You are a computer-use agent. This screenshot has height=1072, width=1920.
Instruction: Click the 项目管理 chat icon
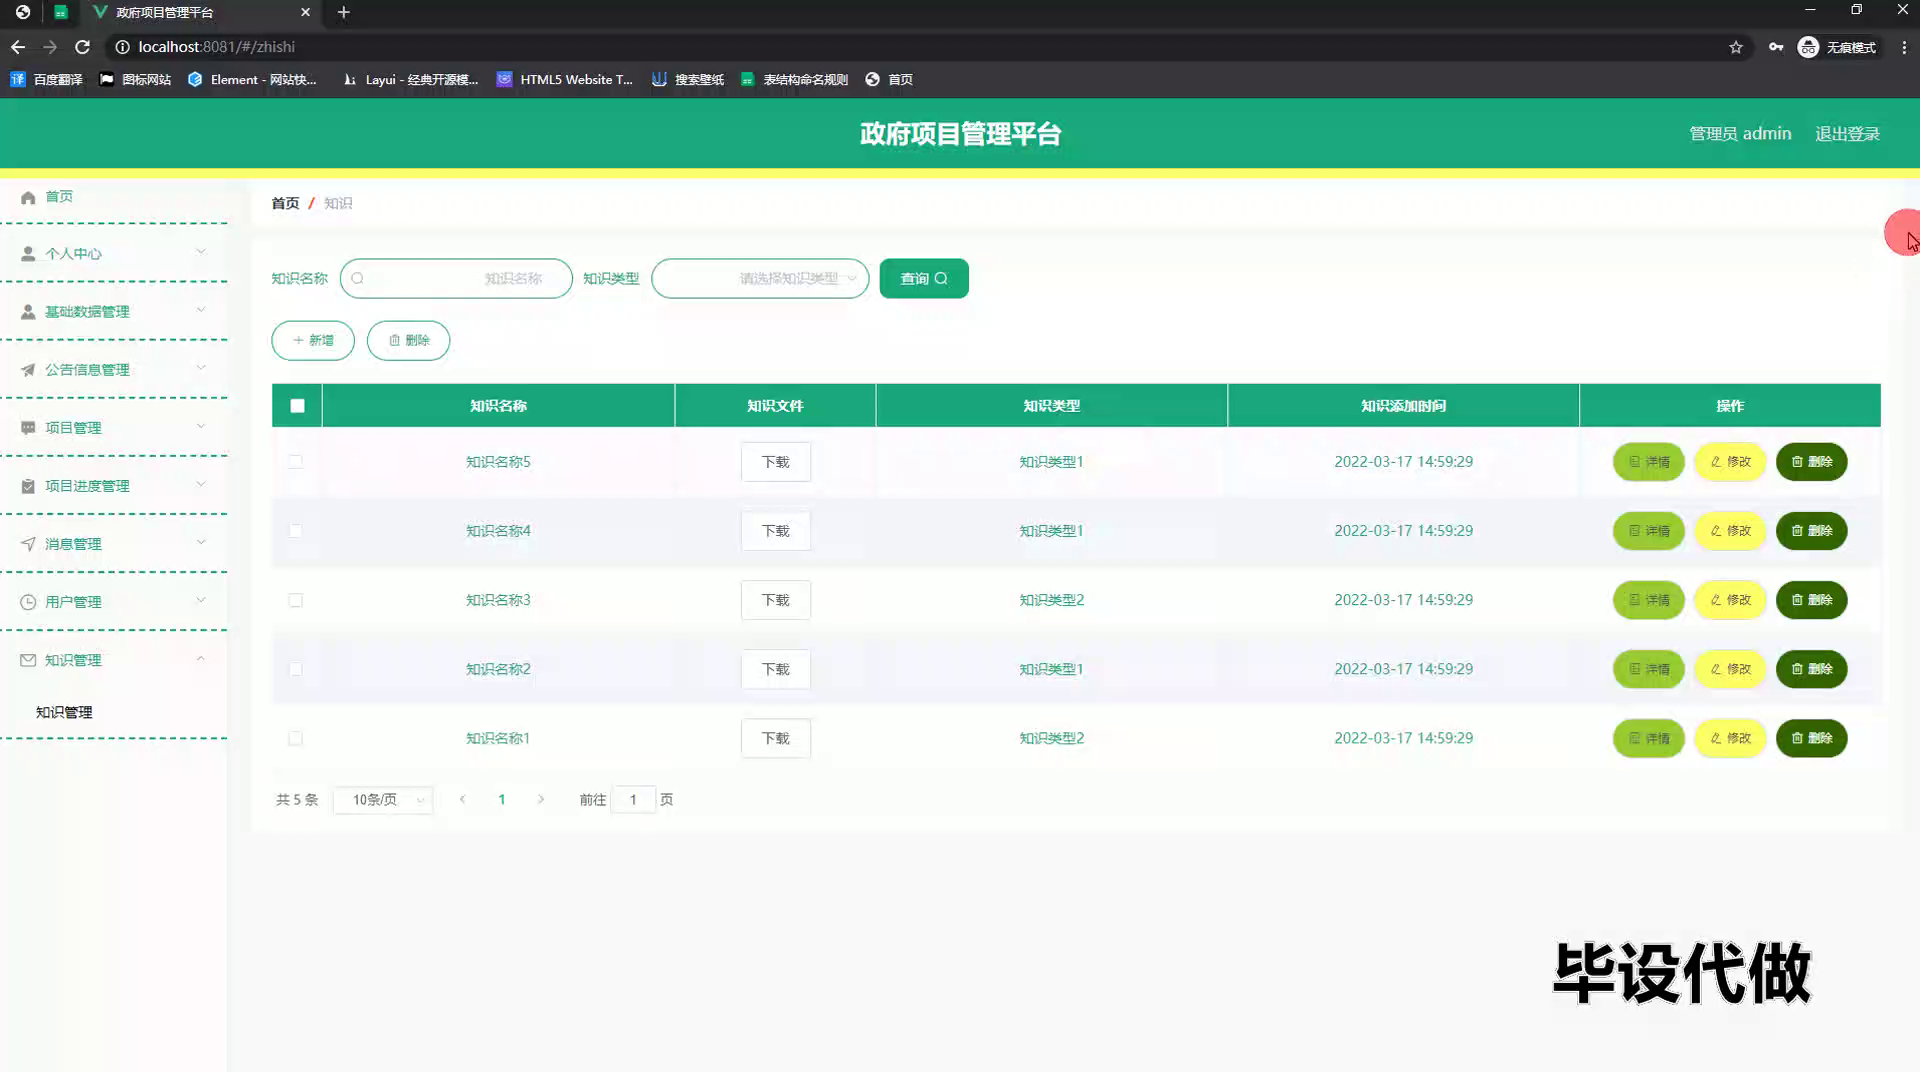(x=28, y=428)
